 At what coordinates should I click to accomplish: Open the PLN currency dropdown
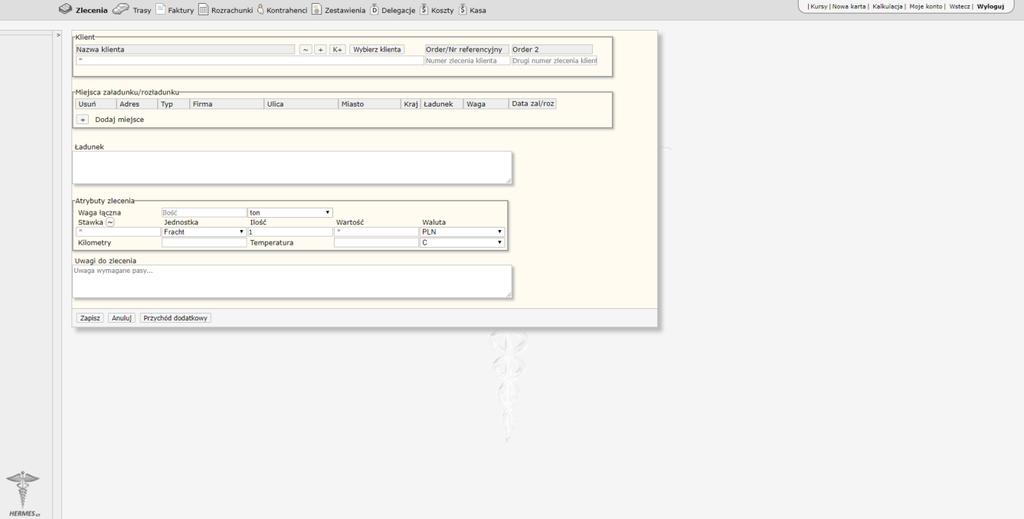[462, 232]
